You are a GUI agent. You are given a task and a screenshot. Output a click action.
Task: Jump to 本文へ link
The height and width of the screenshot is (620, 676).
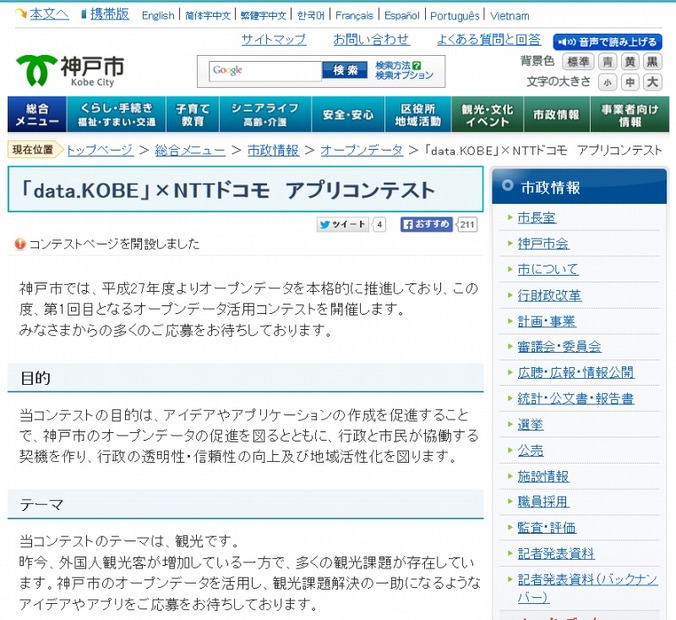point(49,14)
